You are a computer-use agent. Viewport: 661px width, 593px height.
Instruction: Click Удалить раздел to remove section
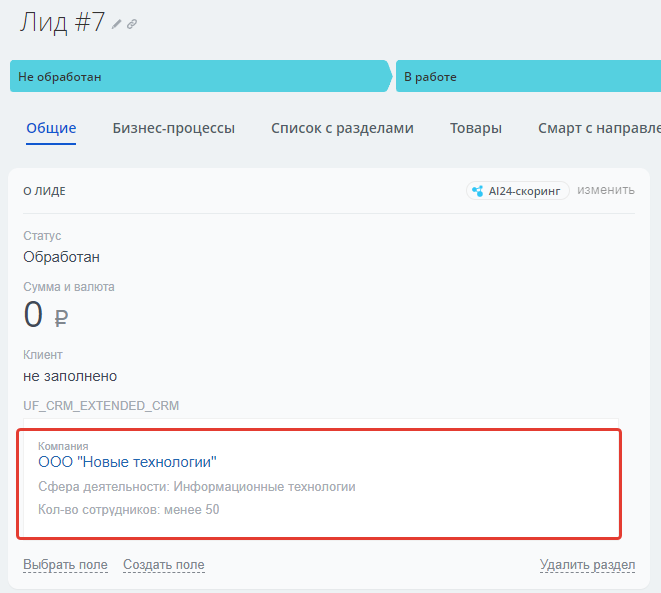tap(587, 565)
